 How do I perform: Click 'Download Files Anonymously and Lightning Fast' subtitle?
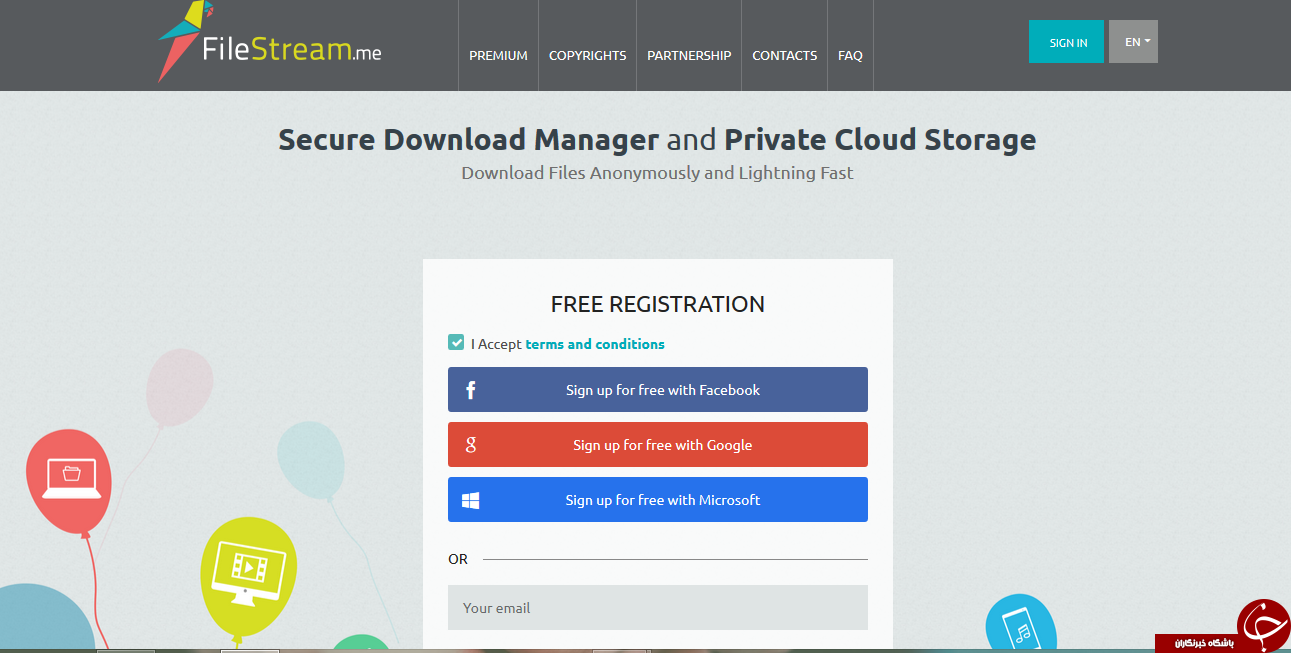click(x=657, y=173)
